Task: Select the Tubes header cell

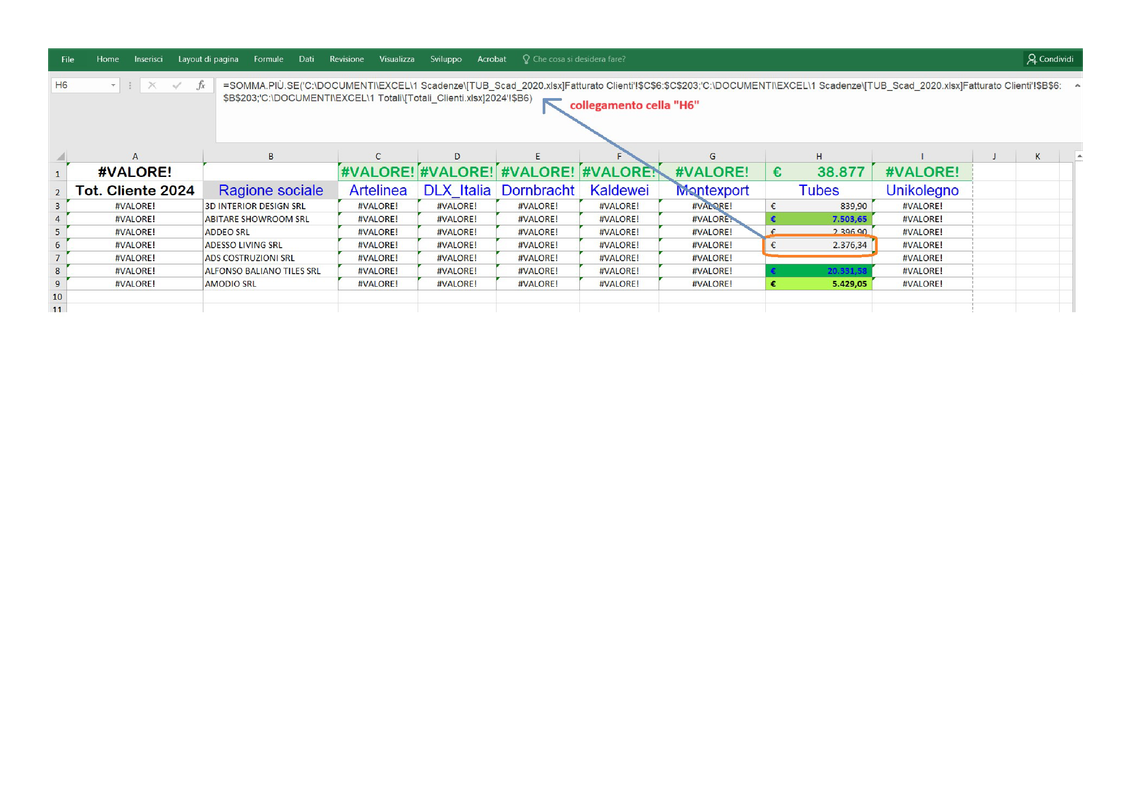Action: (819, 190)
